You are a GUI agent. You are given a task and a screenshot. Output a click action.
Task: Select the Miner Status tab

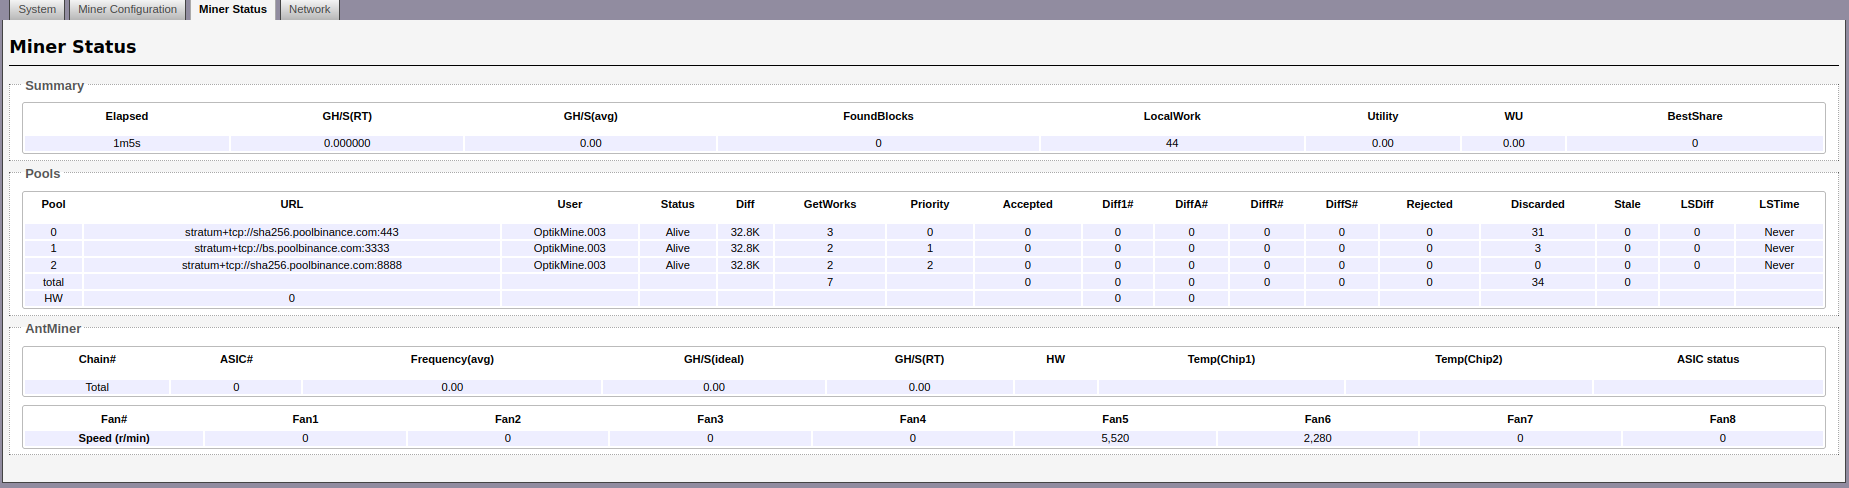(x=232, y=10)
